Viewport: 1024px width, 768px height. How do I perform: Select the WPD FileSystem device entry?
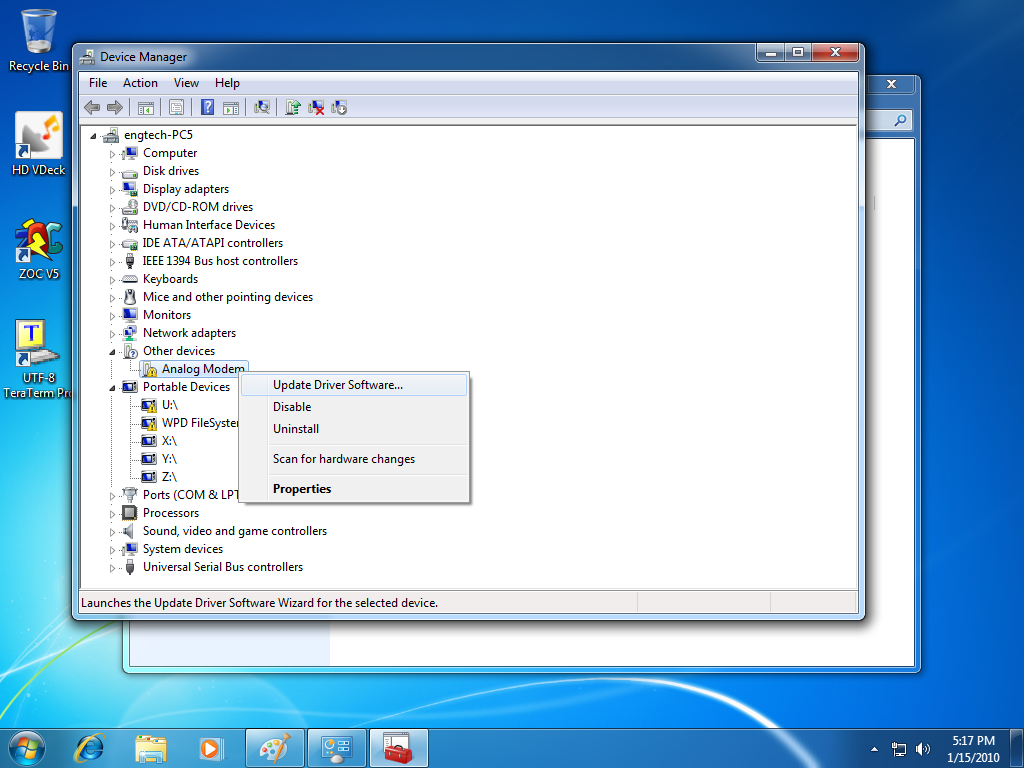[200, 423]
